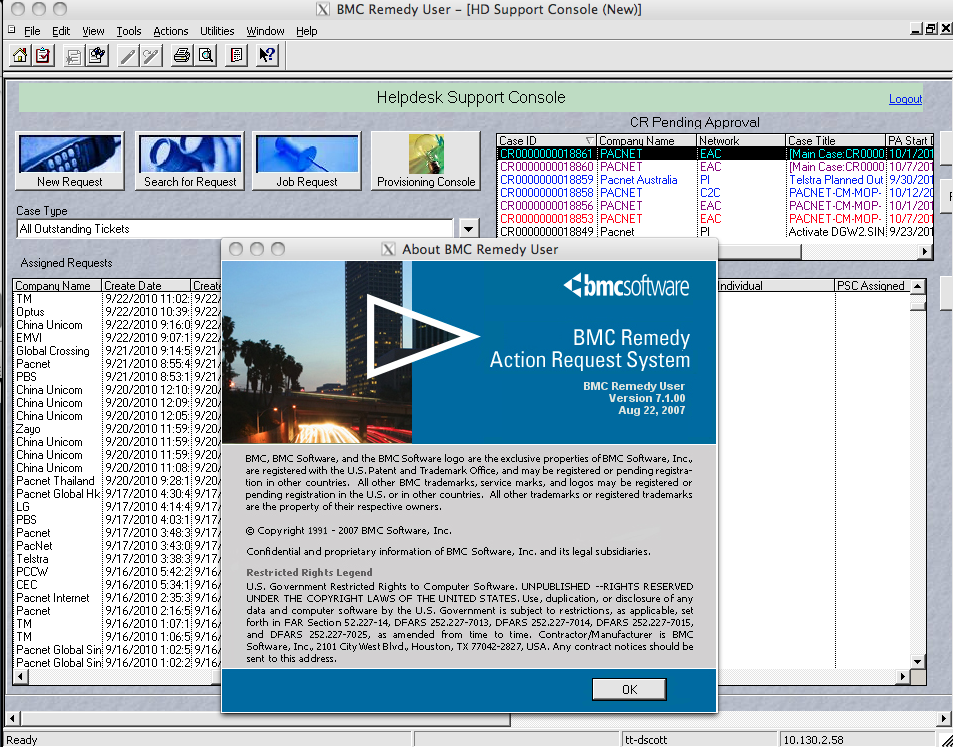Click the Home toolbar icon
The width and height of the screenshot is (953, 747).
[19, 56]
